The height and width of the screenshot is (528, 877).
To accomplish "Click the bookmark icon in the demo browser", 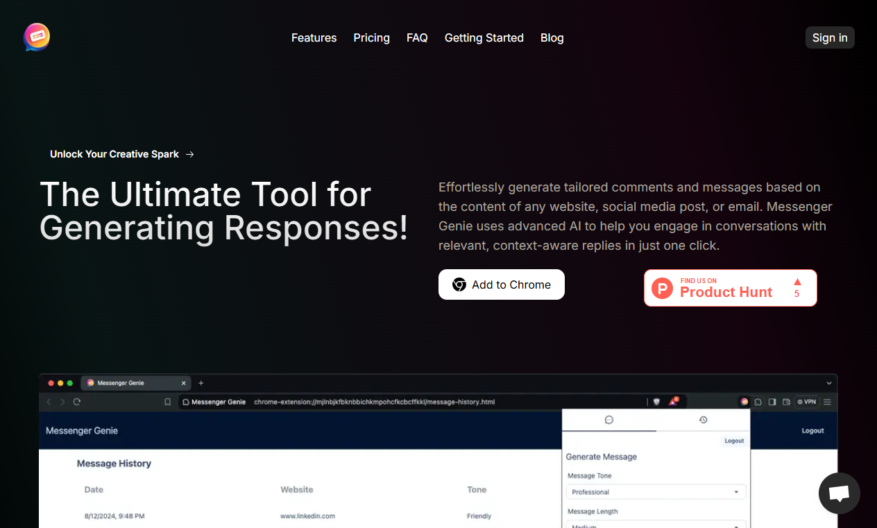I will (167, 402).
